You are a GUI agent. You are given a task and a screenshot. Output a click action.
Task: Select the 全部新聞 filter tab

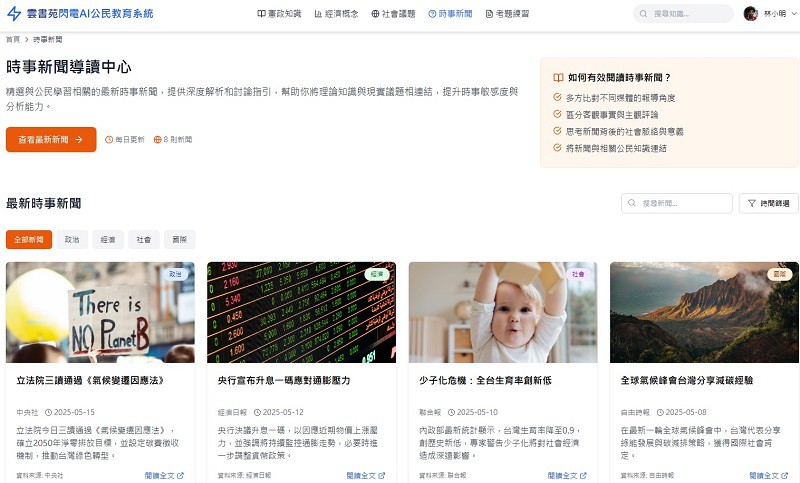pos(29,240)
